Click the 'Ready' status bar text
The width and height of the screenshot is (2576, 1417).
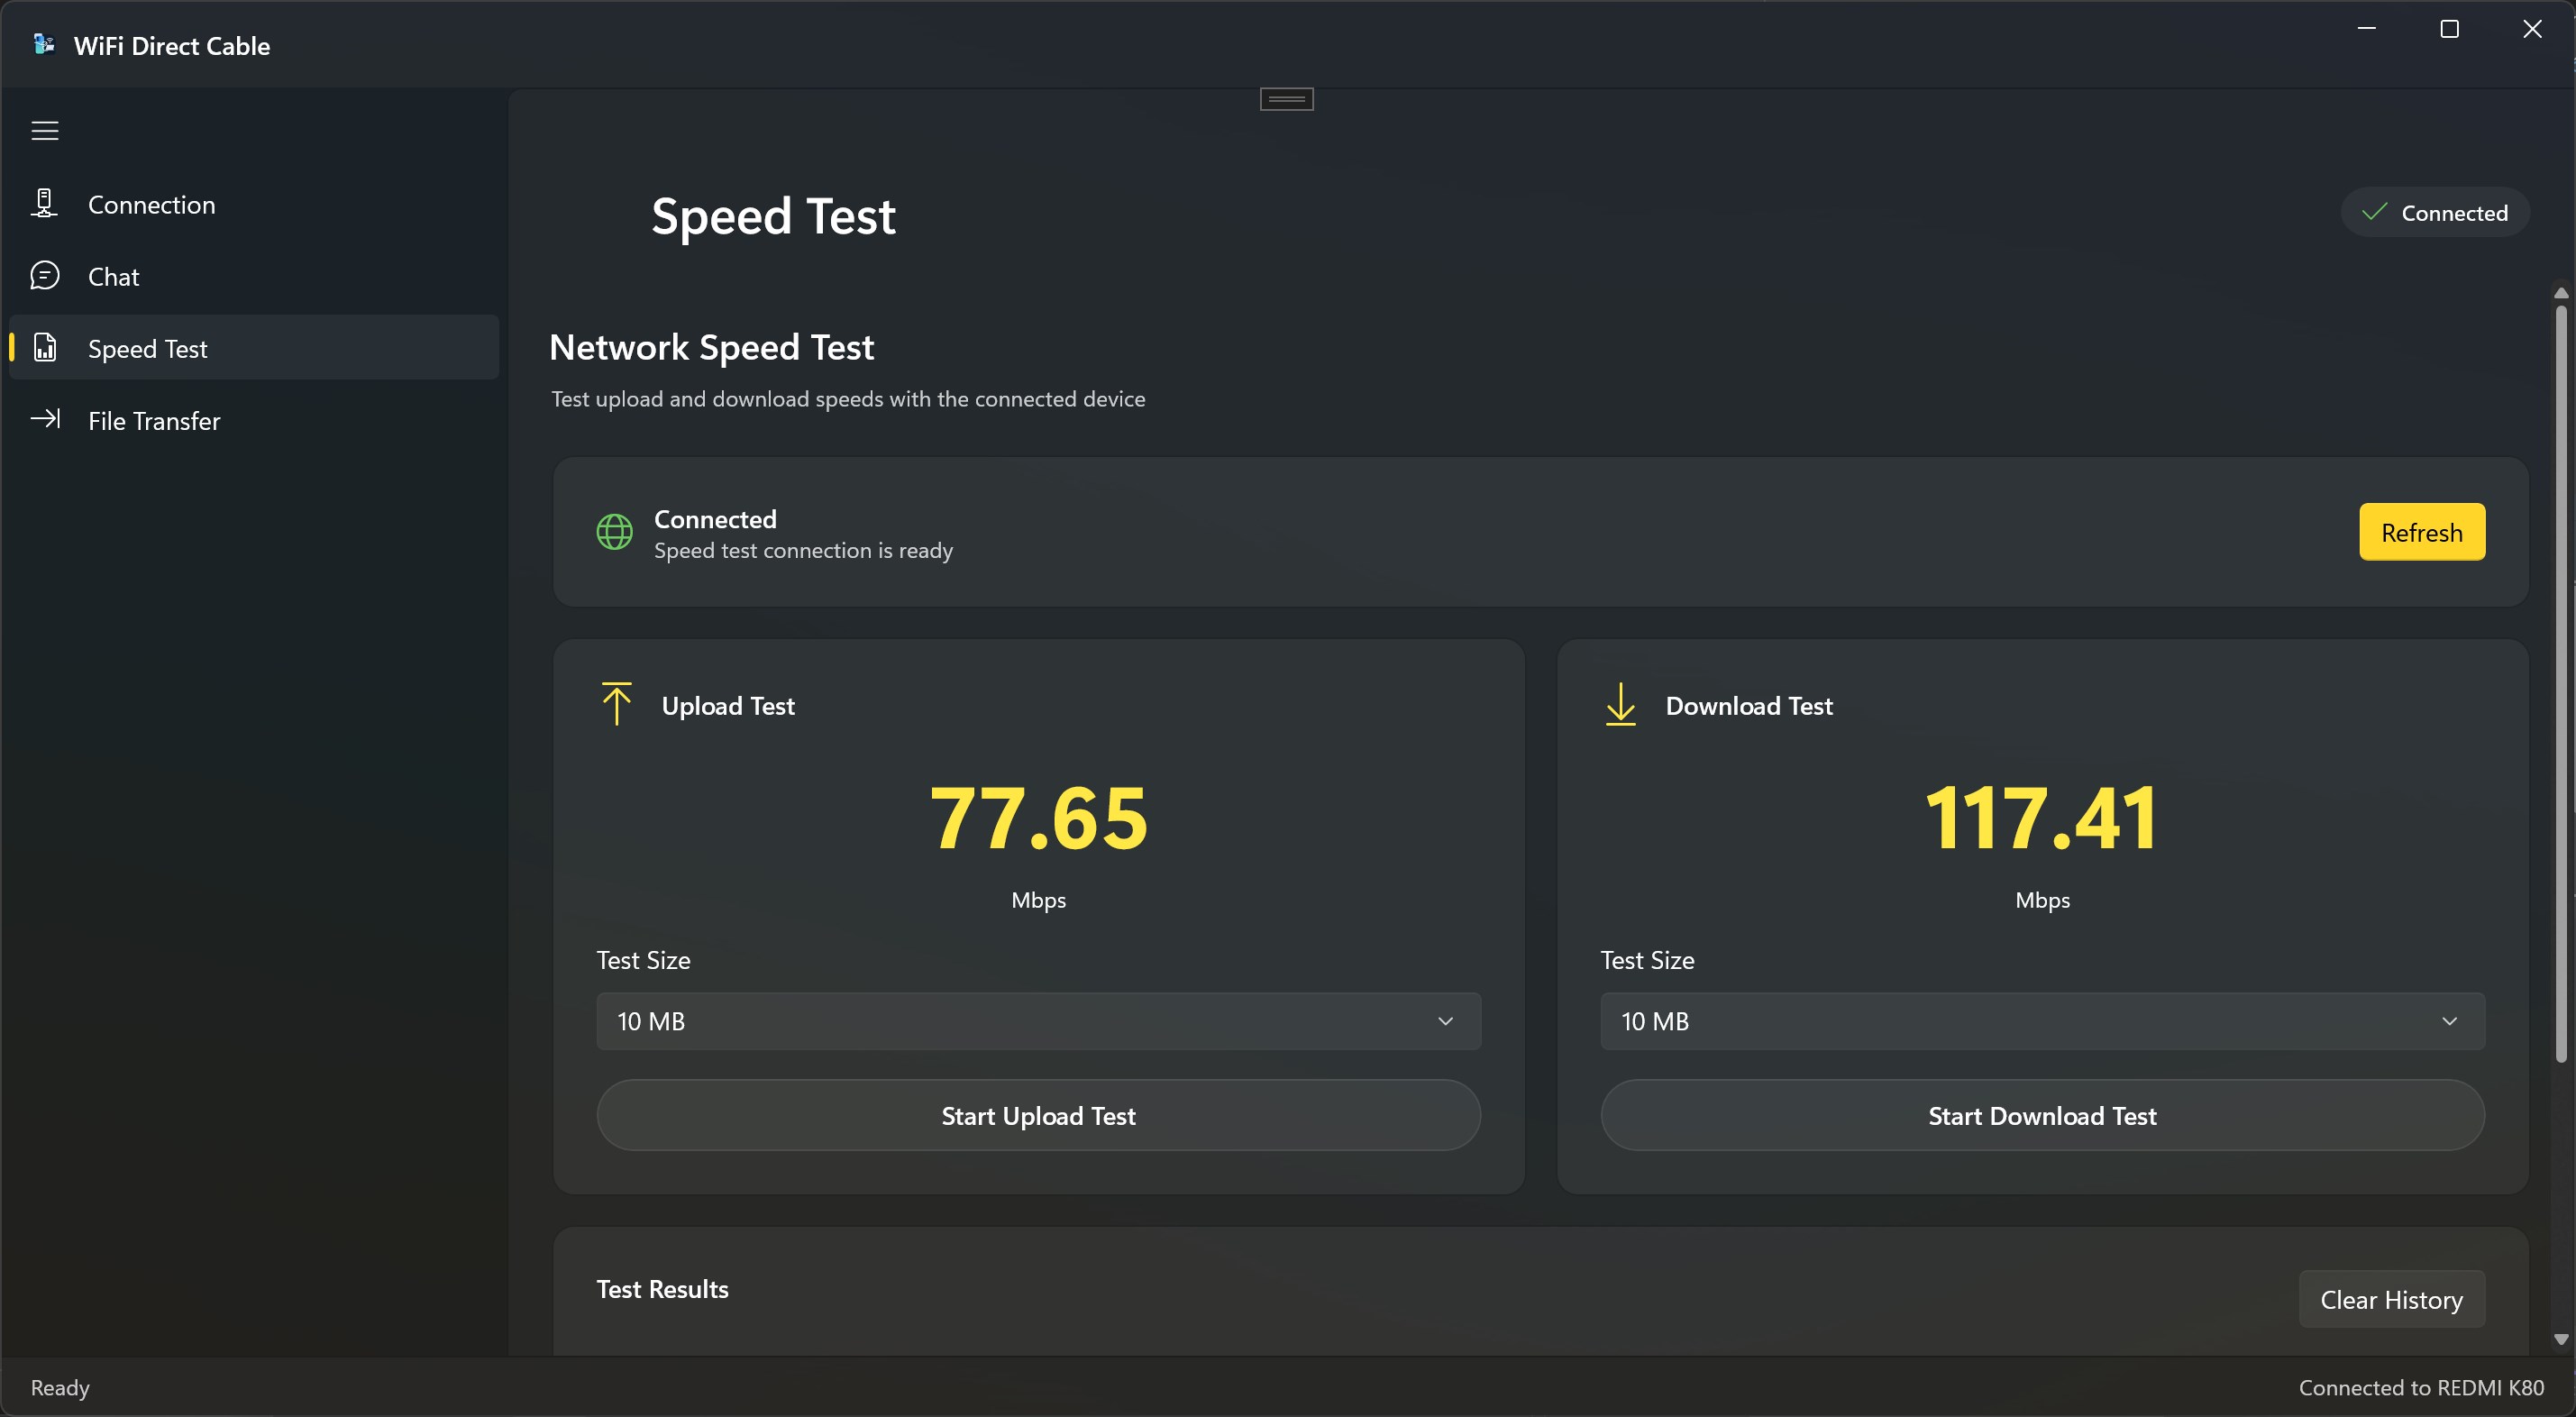coord(60,1387)
